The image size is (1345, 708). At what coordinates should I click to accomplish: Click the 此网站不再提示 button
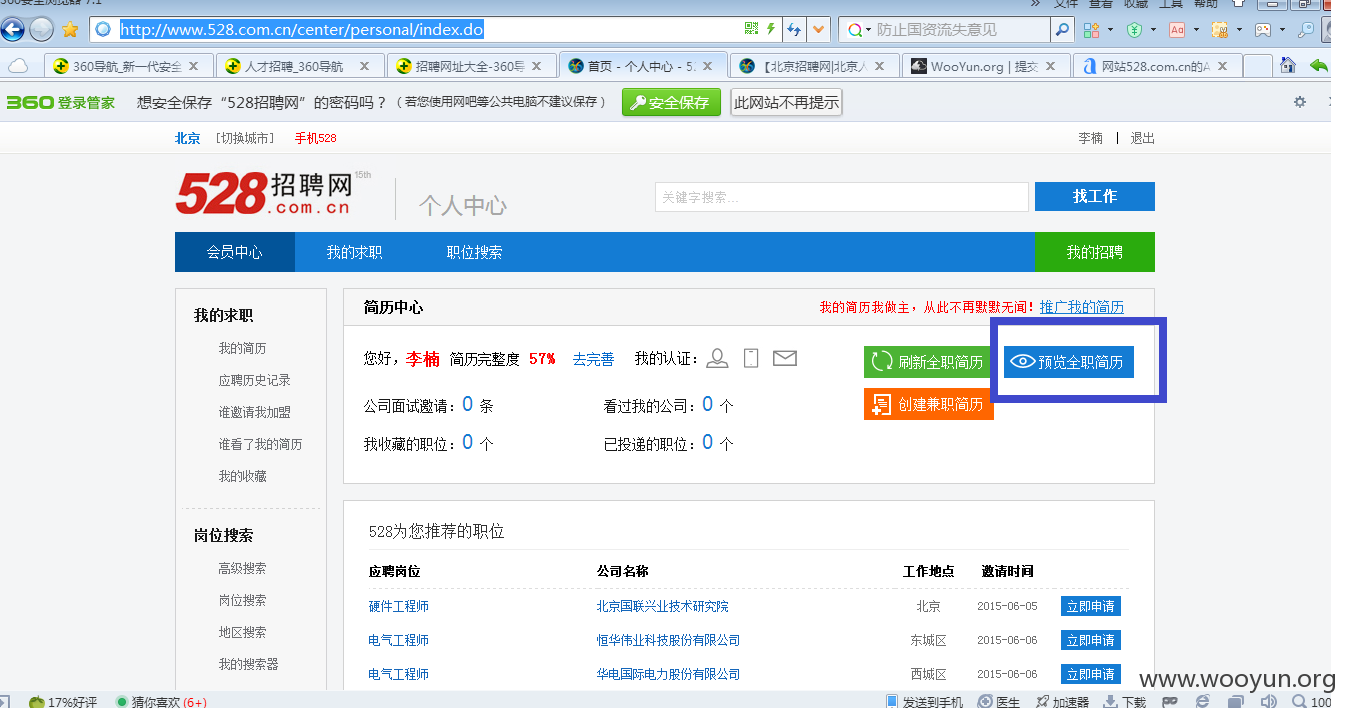tap(786, 102)
